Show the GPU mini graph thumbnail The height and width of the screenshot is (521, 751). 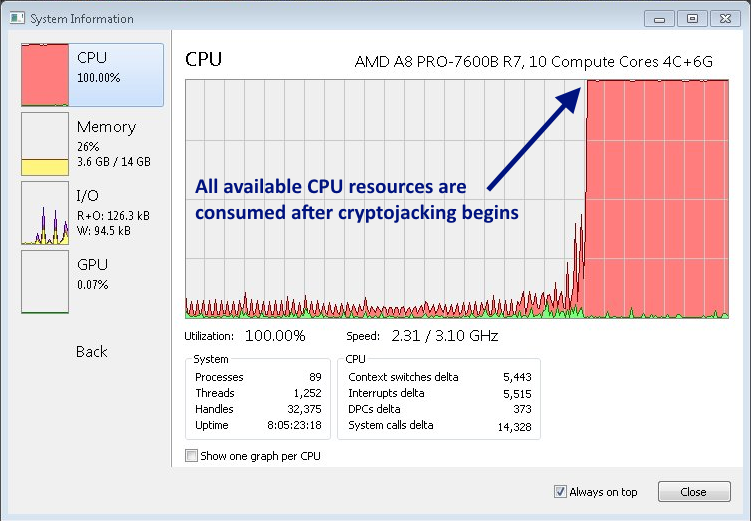(45, 282)
